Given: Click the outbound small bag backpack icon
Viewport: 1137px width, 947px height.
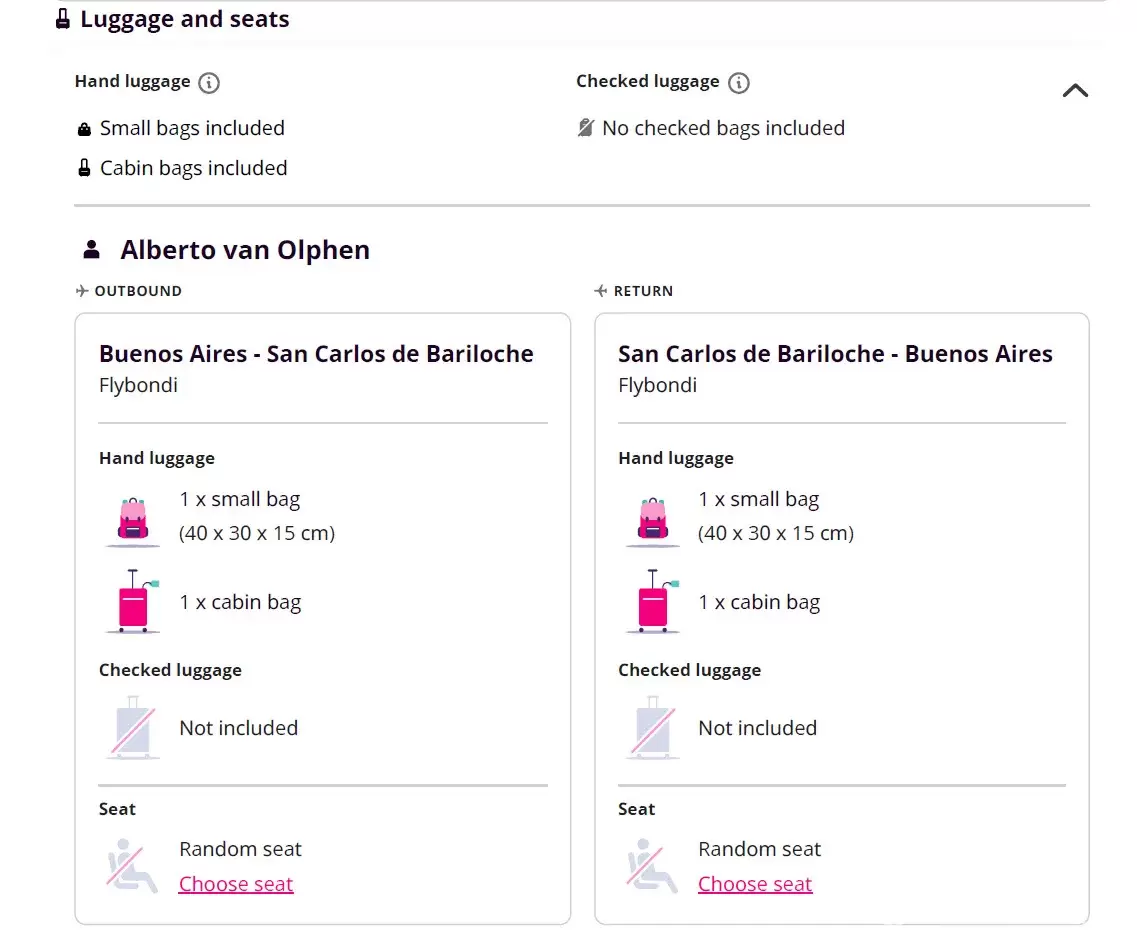Looking at the screenshot, I should coord(133,520).
